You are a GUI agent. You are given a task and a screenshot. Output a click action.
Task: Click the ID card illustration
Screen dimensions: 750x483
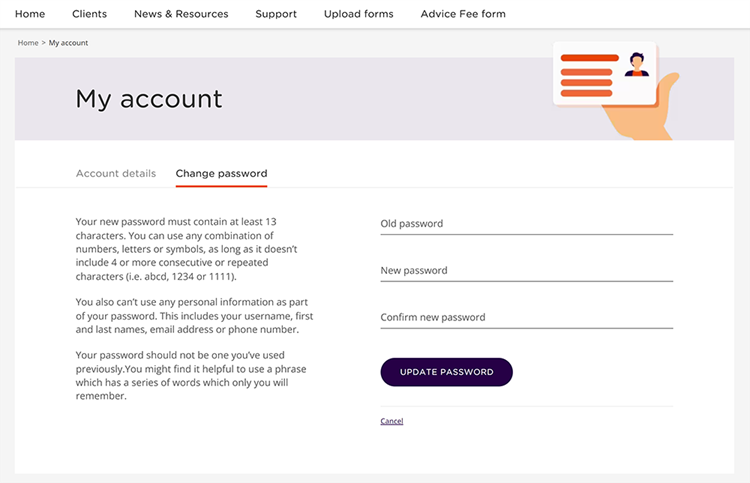click(x=604, y=74)
